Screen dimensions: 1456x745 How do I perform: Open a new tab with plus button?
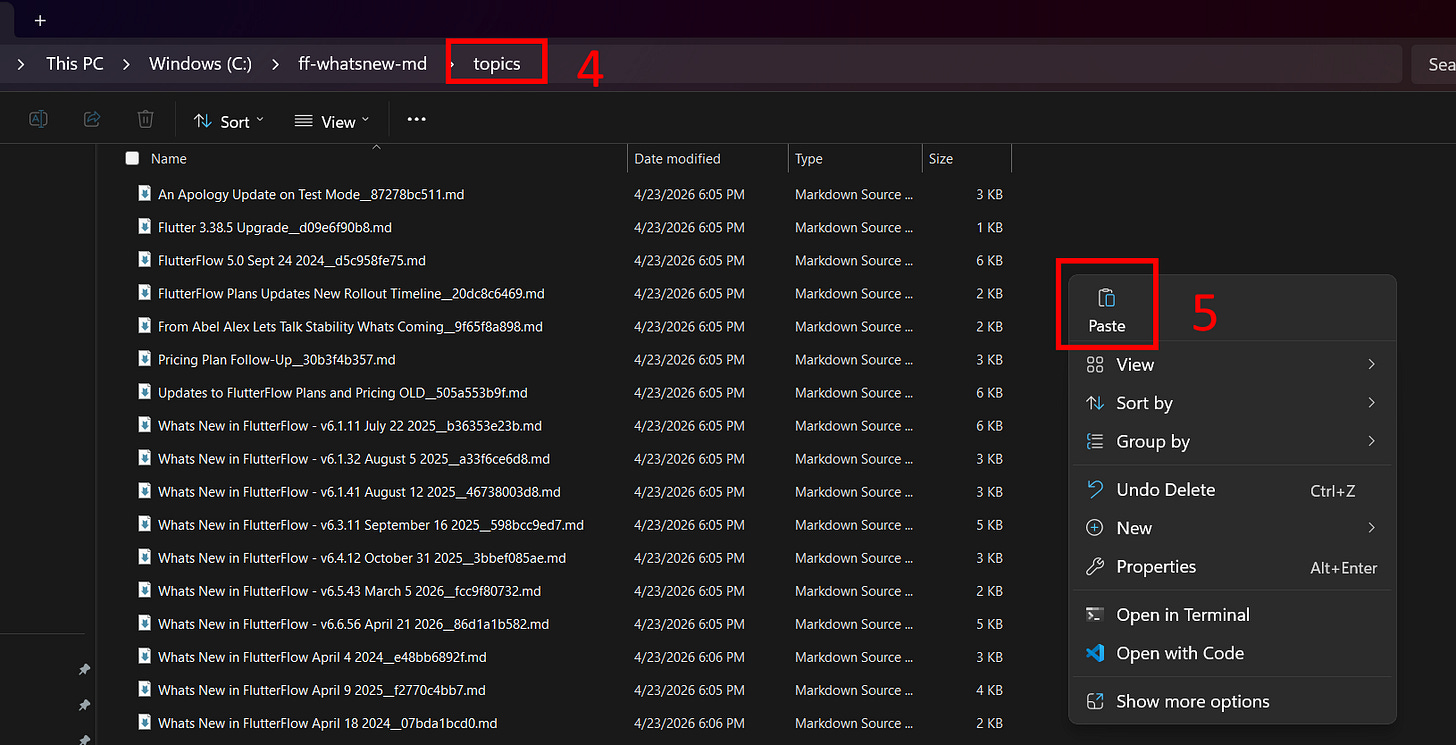click(40, 20)
